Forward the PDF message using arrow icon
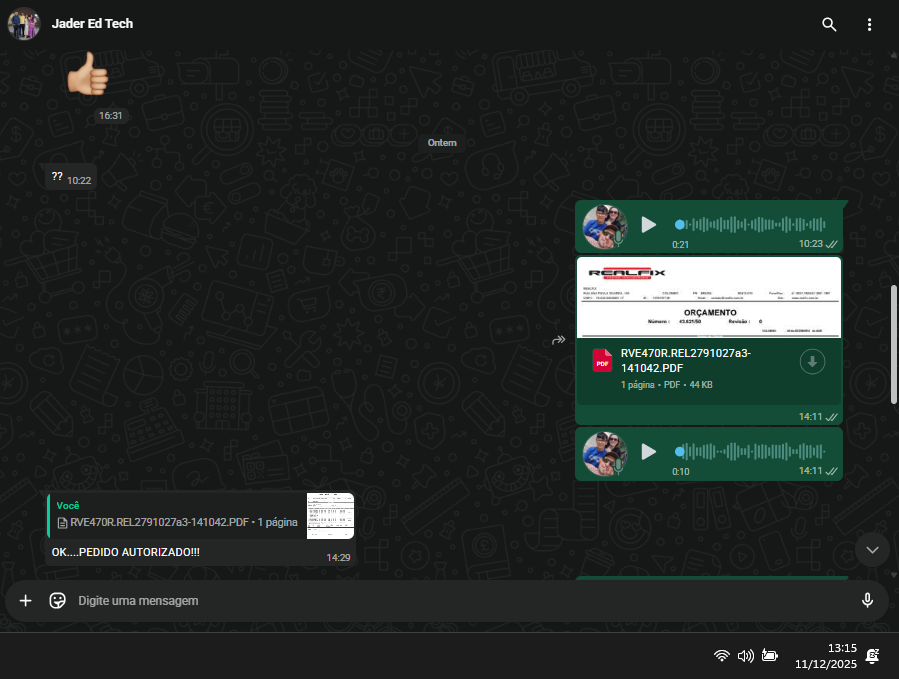899x679 pixels. coord(558,341)
